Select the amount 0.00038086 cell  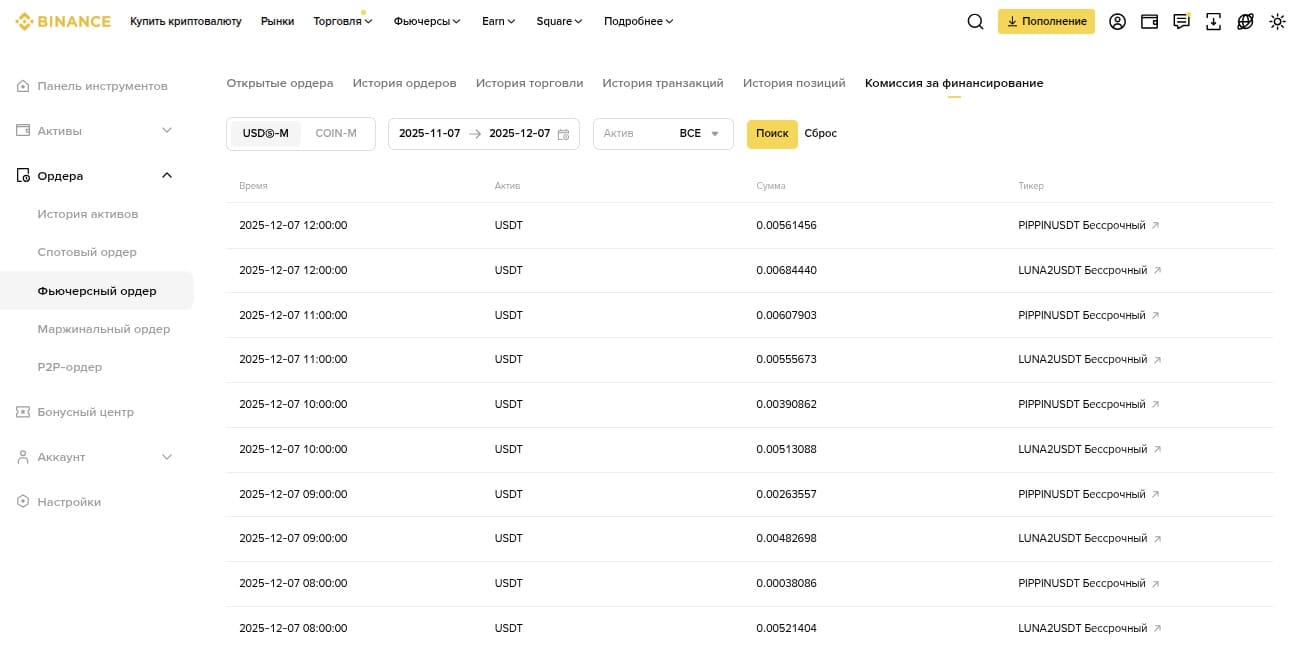(787, 584)
